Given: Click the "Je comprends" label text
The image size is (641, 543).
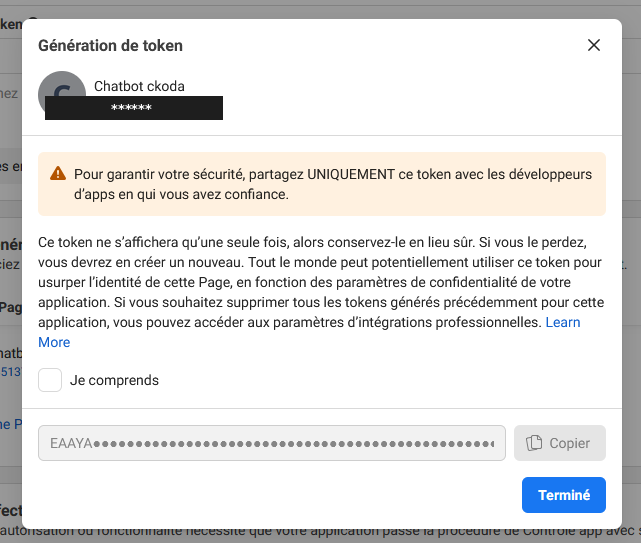Looking at the screenshot, I should [x=114, y=380].
